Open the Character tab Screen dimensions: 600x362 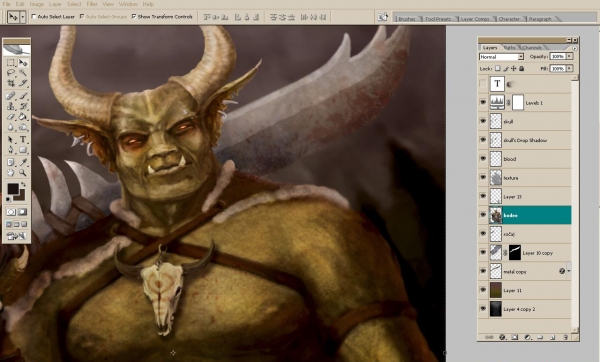pos(509,19)
